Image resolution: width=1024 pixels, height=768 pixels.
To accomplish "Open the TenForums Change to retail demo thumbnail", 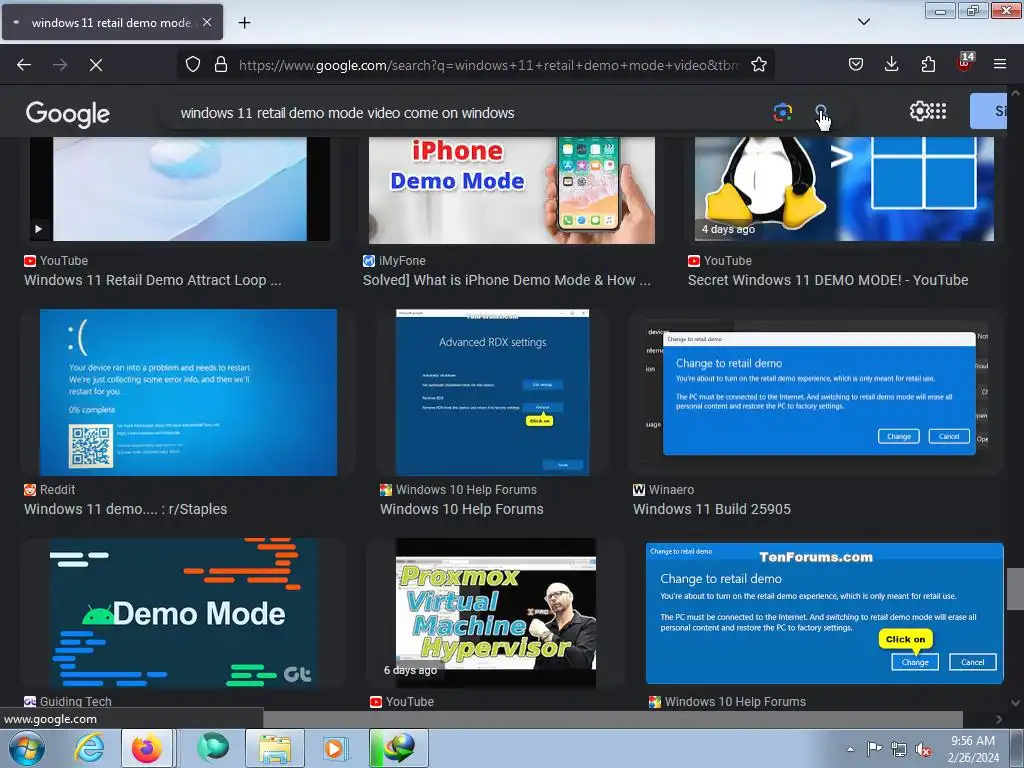I will coord(824,613).
